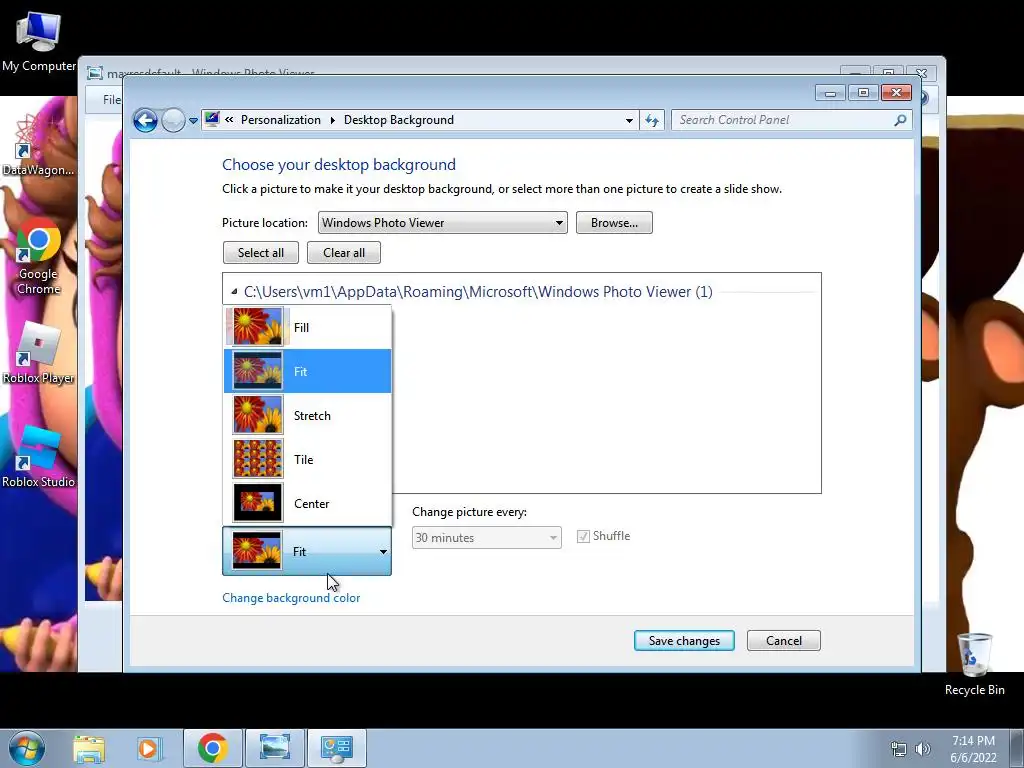Minimize the Desktop Background window
1024x768 pixels.
click(830, 93)
